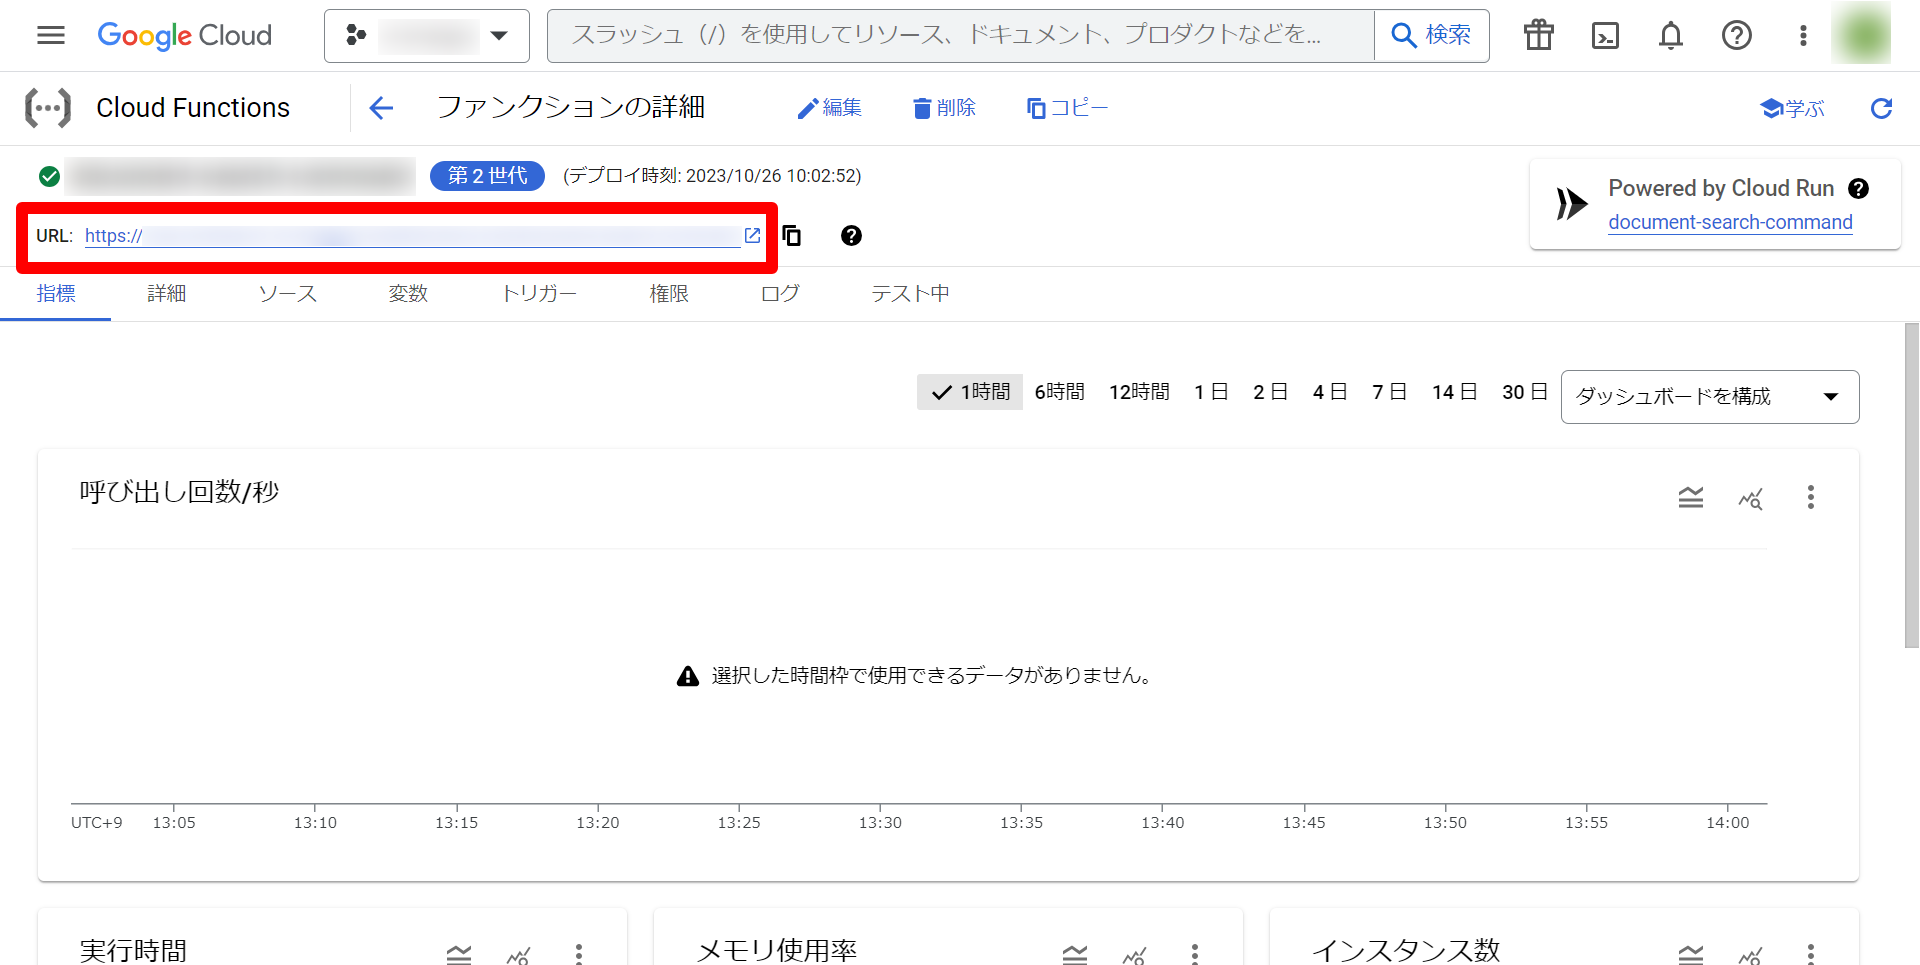This screenshot has width=1920, height=965.
Task: View notifications bell
Action: coord(1670,35)
